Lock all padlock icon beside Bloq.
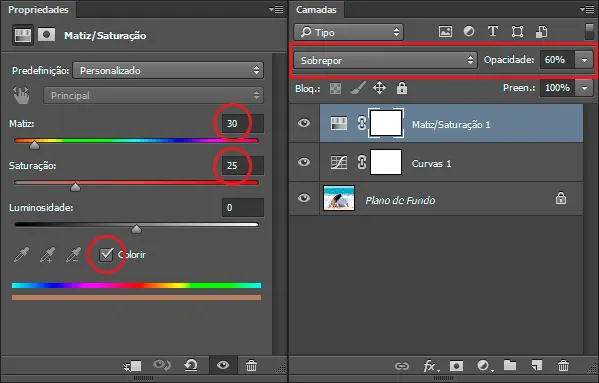Viewport: 599px width, 383px height. click(401, 88)
